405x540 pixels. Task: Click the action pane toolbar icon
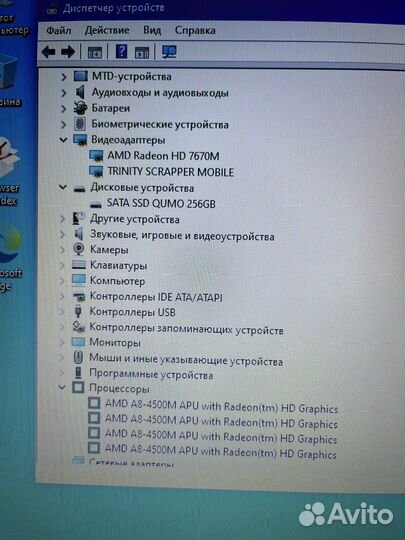click(142, 52)
